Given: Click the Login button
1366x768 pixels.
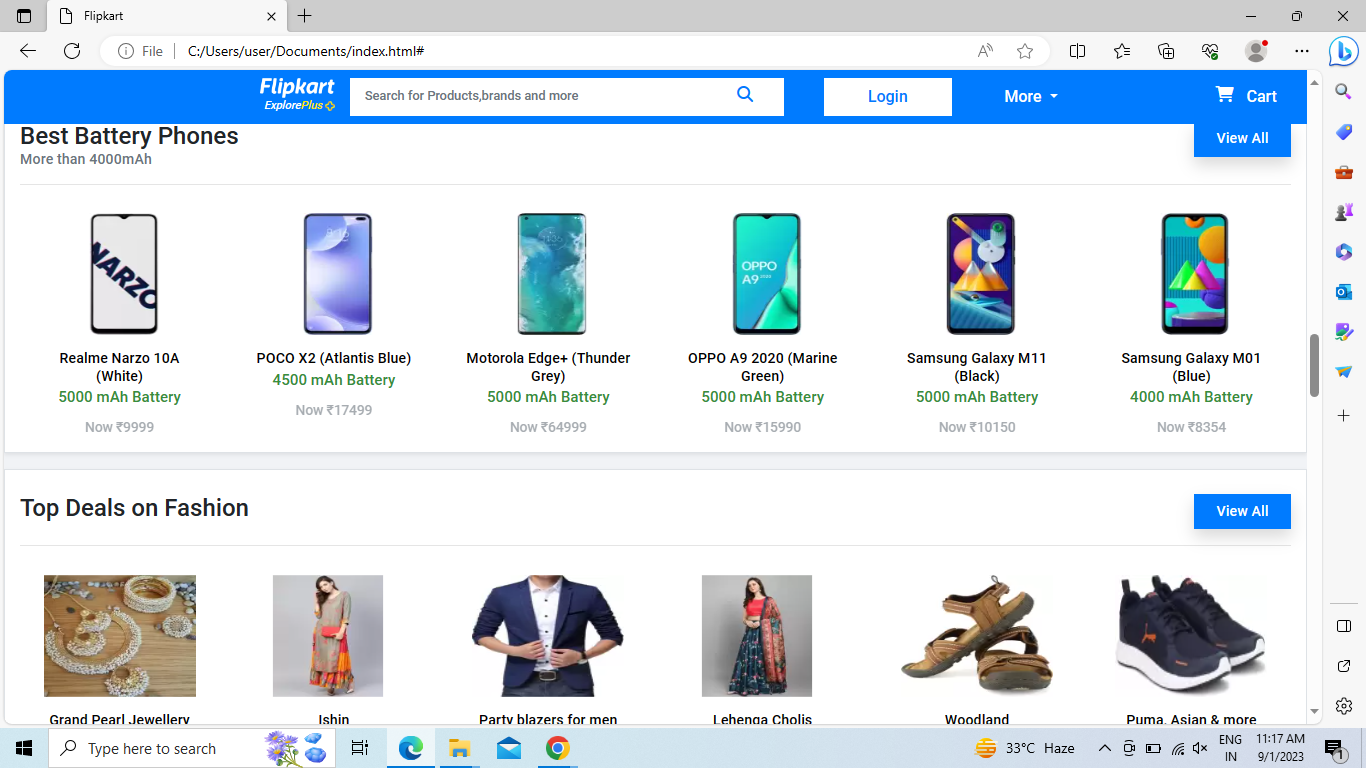Looking at the screenshot, I should point(887,96).
